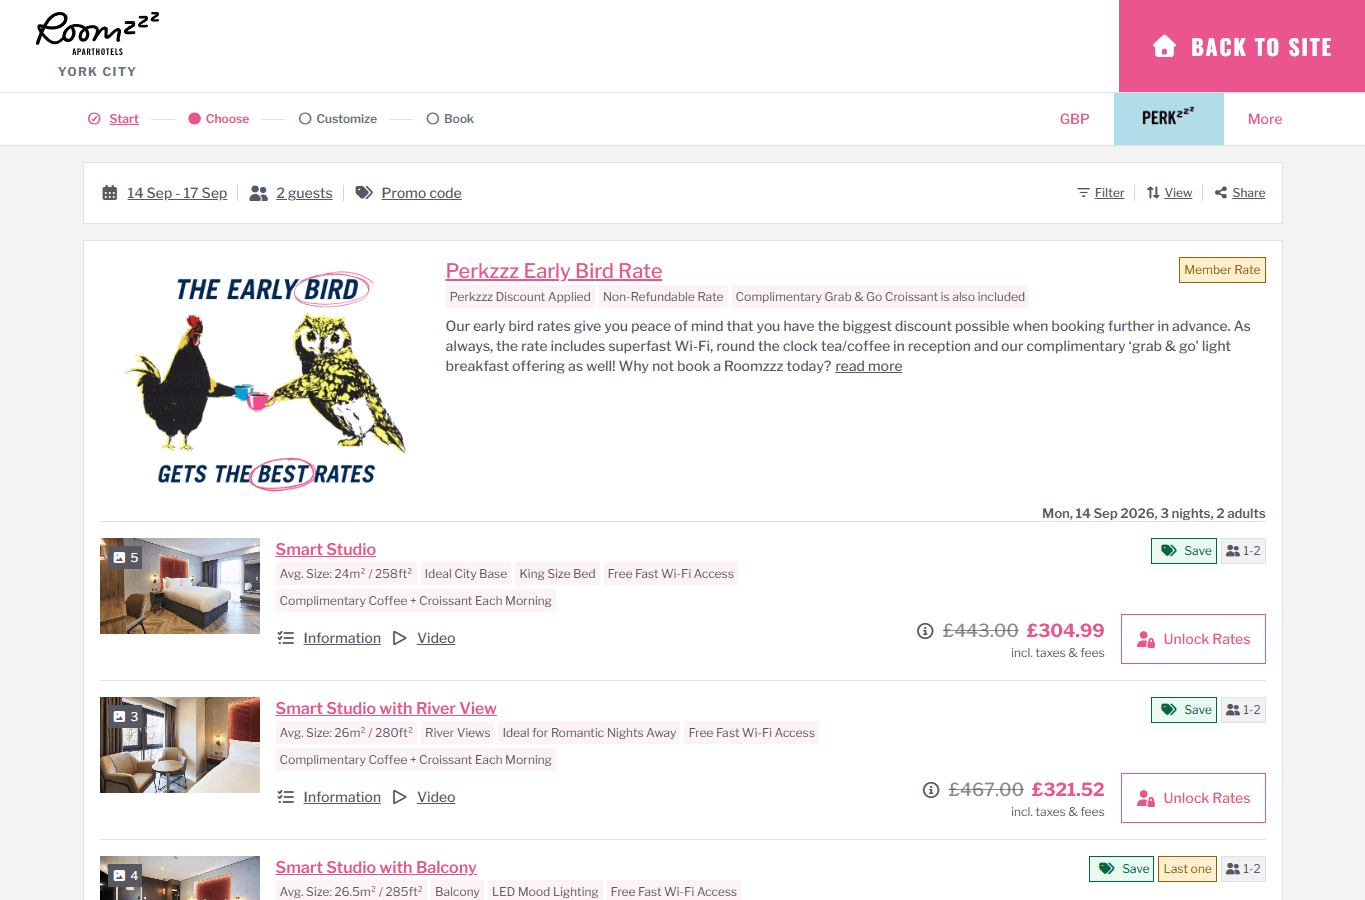1365x900 pixels.
Task: Unlock Rates for River View studio
Action: click(x=1193, y=798)
